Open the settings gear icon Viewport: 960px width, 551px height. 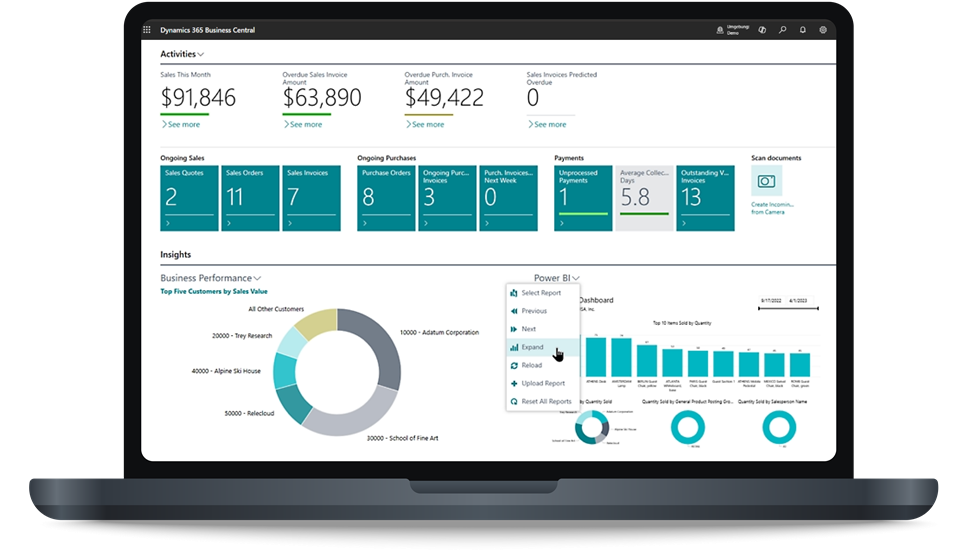(x=823, y=29)
